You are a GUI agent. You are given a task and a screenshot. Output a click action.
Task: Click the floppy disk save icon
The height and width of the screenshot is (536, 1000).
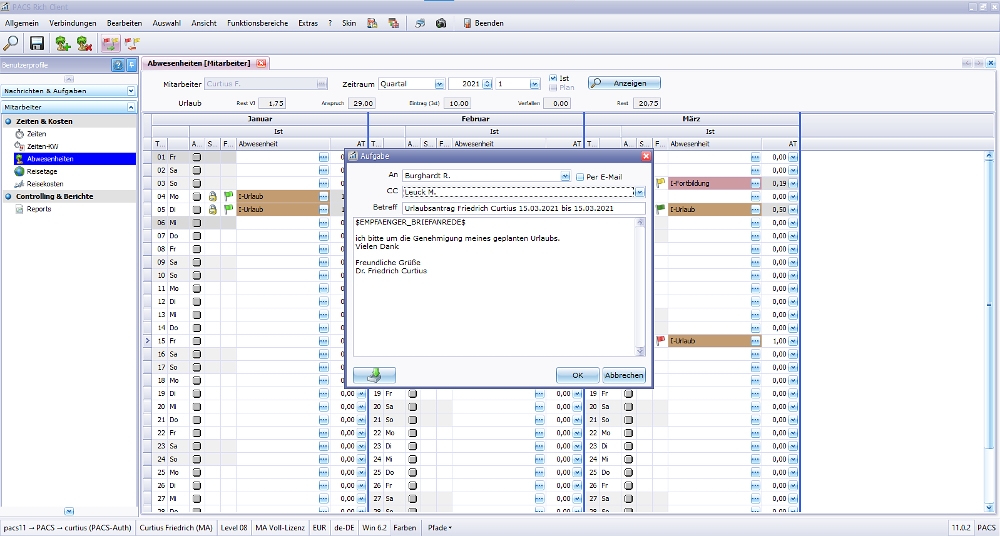tap(37, 43)
